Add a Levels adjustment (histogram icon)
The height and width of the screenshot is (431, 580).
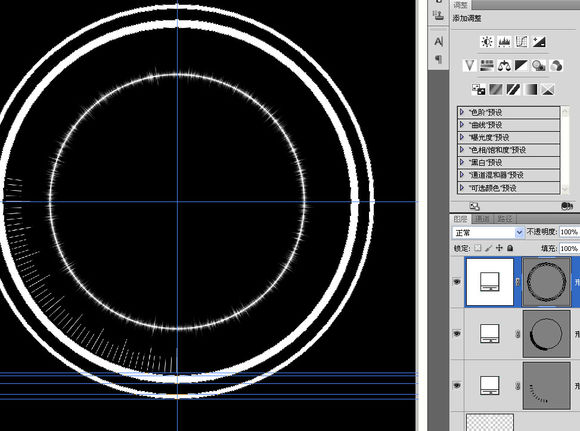click(504, 42)
